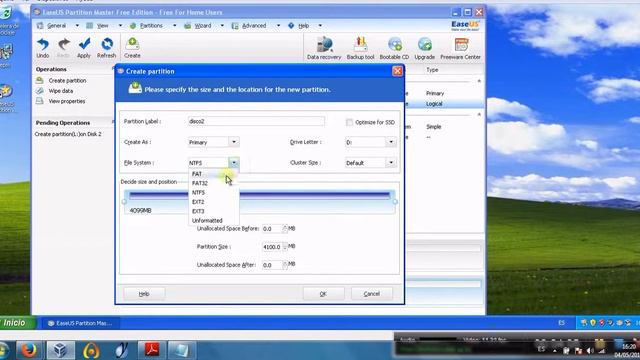The image size is (640, 360).
Task: Click the Help button in dialog
Action: tap(144, 294)
